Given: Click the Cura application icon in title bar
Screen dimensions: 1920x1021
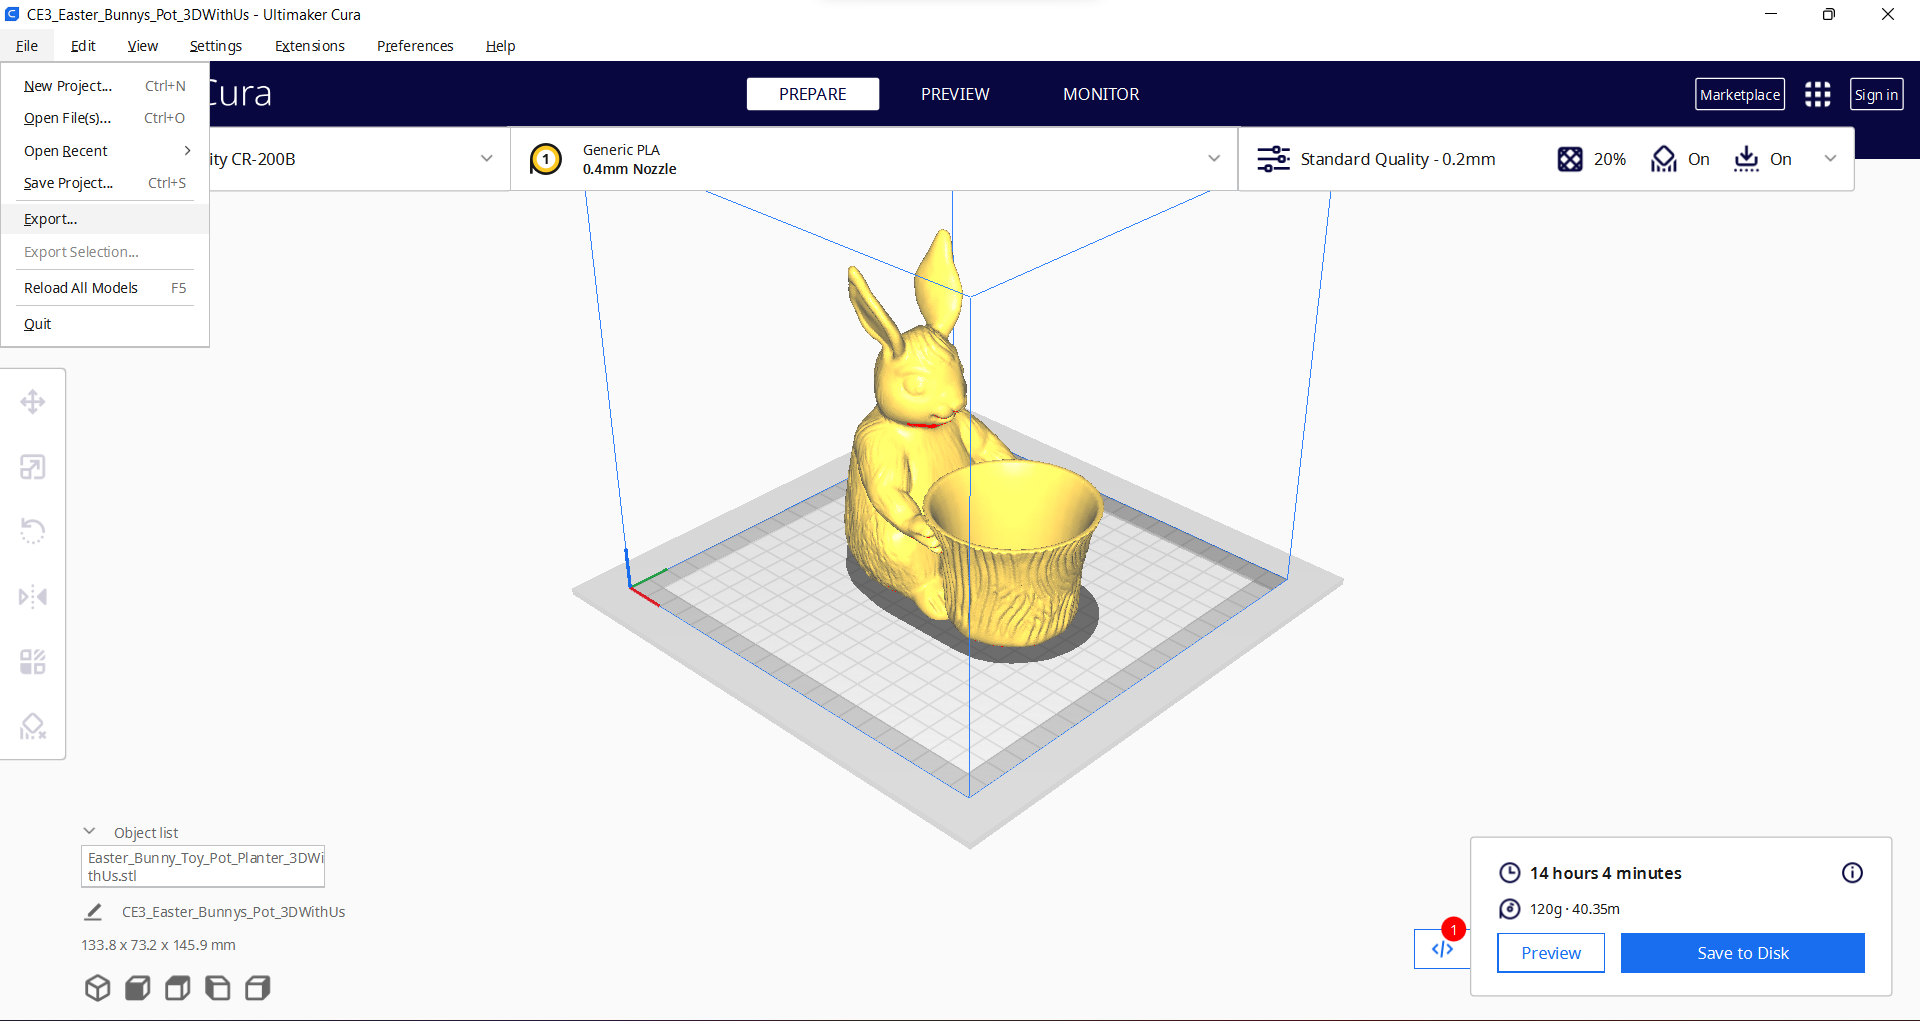Looking at the screenshot, I should [x=12, y=14].
